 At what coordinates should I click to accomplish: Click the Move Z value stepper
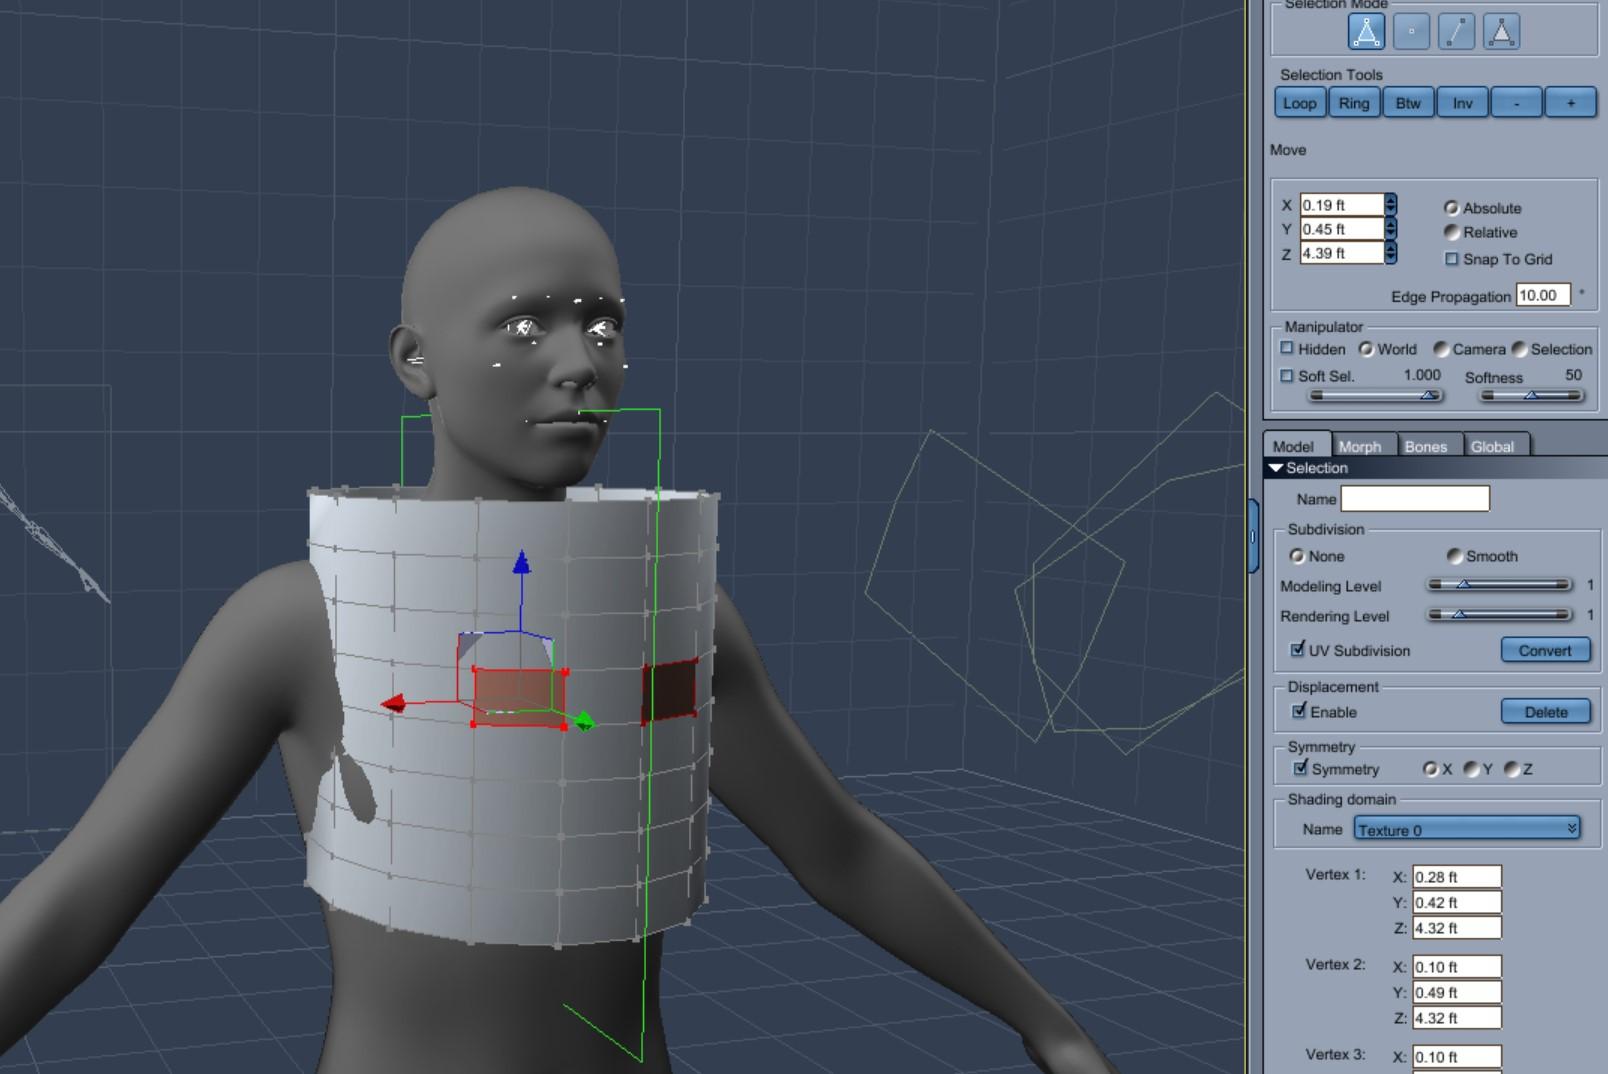click(x=1390, y=253)
